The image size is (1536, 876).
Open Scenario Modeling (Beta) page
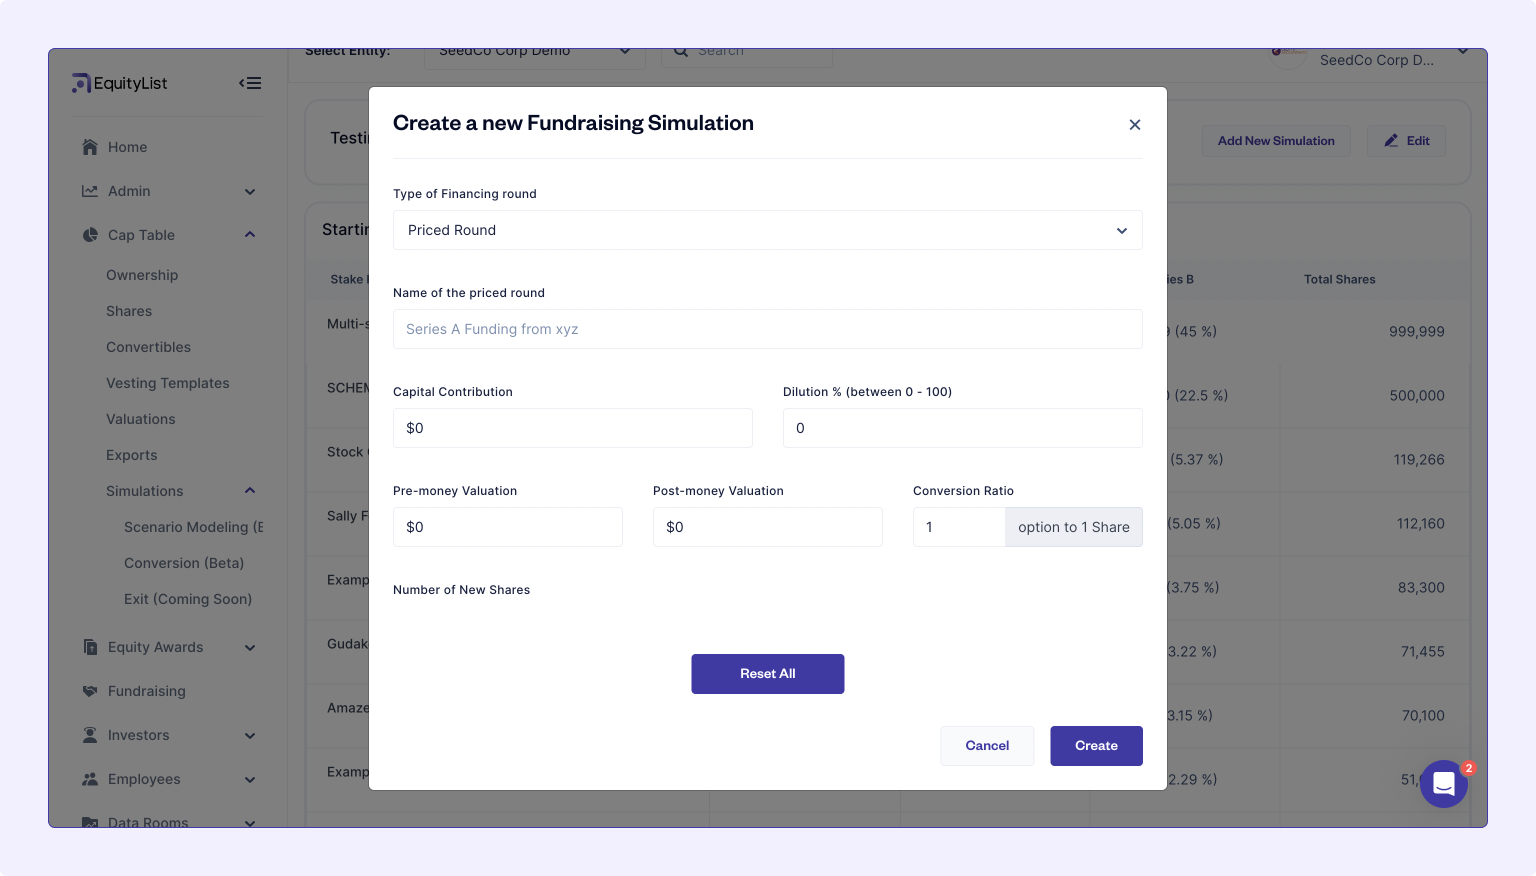coord(193,527)
